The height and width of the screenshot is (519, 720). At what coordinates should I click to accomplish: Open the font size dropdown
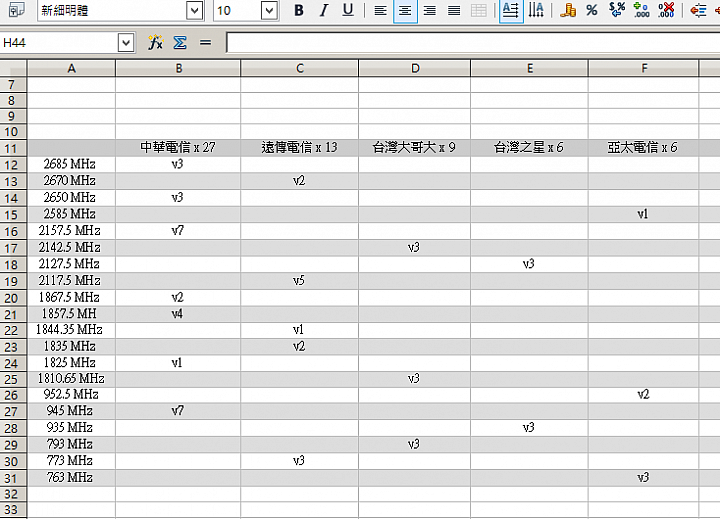point(269,11)
